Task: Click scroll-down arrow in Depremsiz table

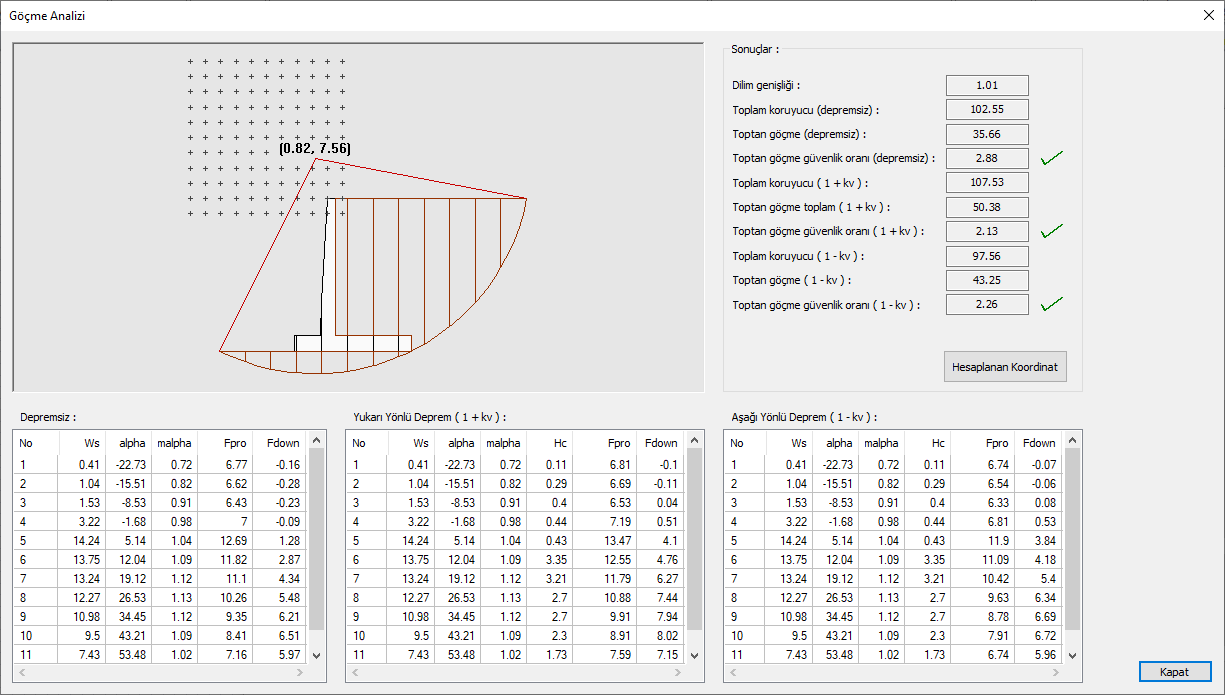Action: coord(317,655)
